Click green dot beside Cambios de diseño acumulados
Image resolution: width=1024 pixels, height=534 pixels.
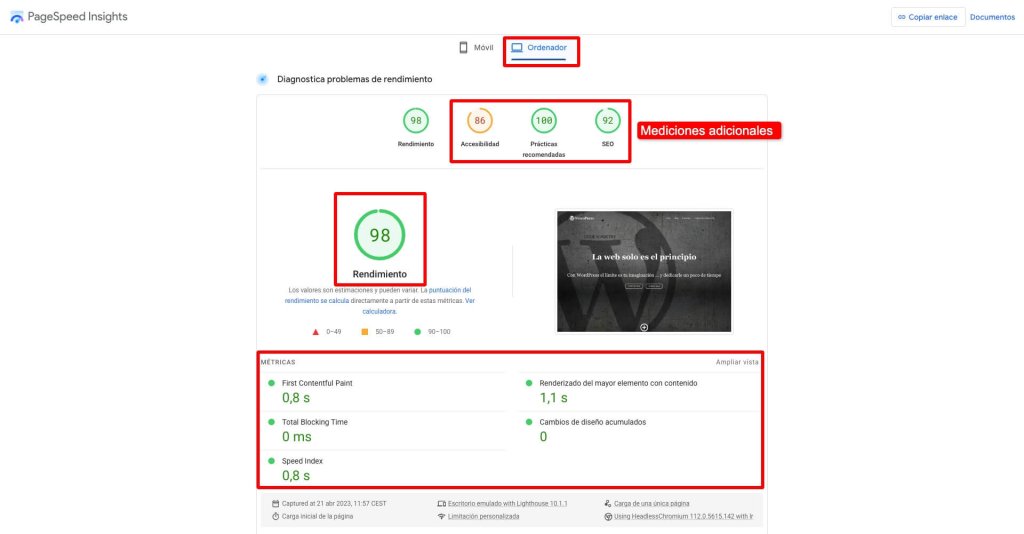[529, 422]
